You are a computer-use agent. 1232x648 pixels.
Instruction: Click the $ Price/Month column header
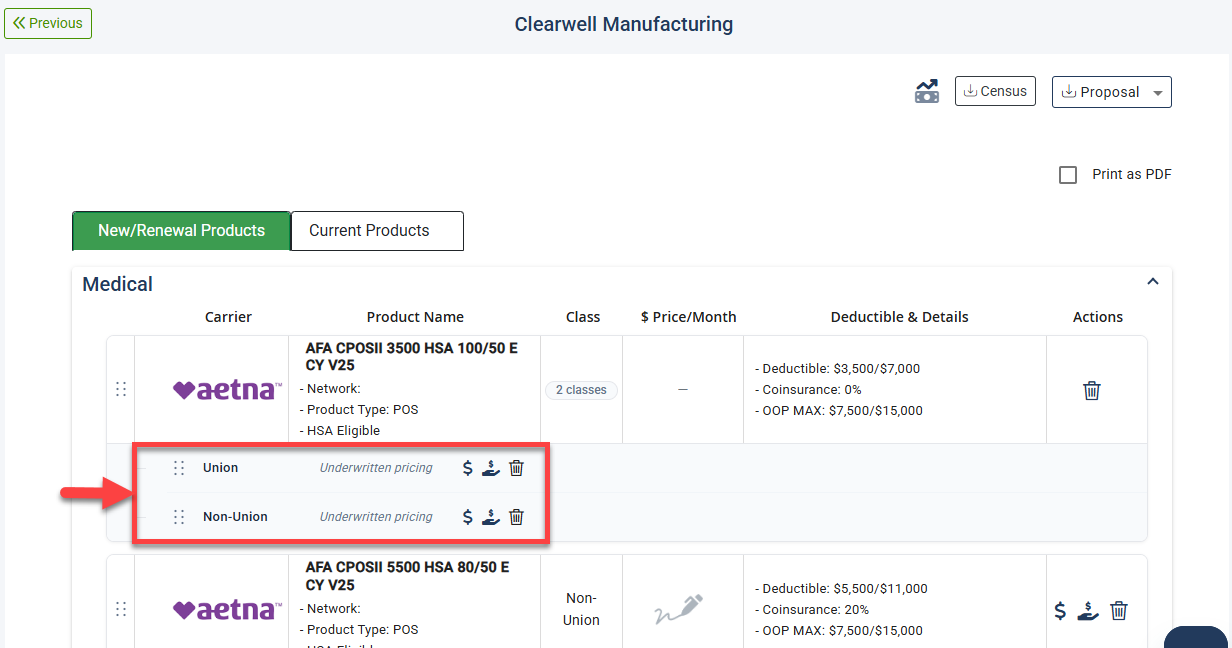(x=688, y=317)
